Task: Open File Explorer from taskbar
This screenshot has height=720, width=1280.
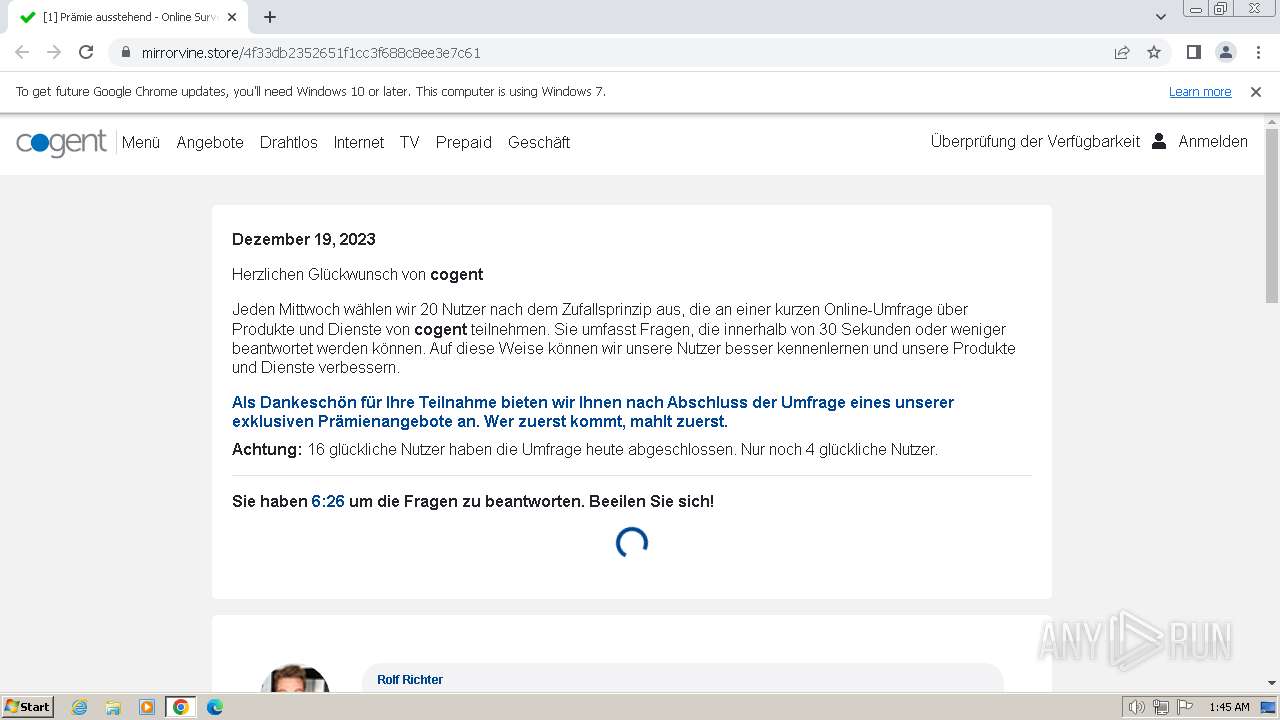Action: tap(113, 707)
